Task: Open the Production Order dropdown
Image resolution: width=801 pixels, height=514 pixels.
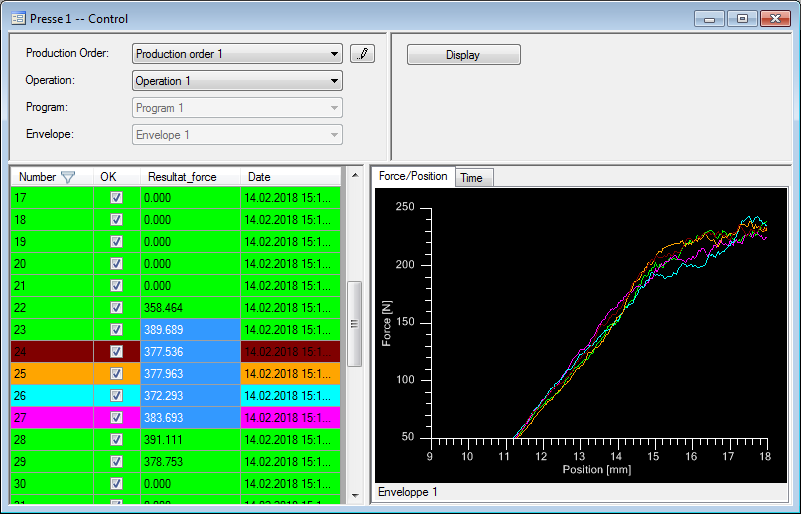Action: click(x=237, y=54)
